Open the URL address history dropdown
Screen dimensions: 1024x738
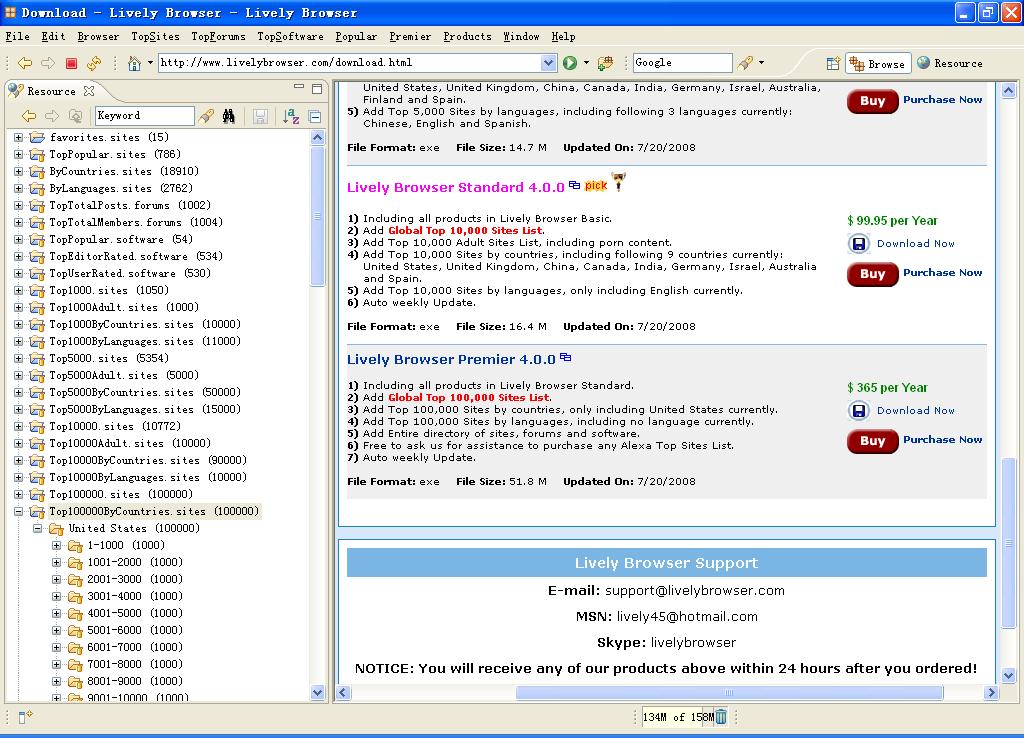(x=549, y=63)
